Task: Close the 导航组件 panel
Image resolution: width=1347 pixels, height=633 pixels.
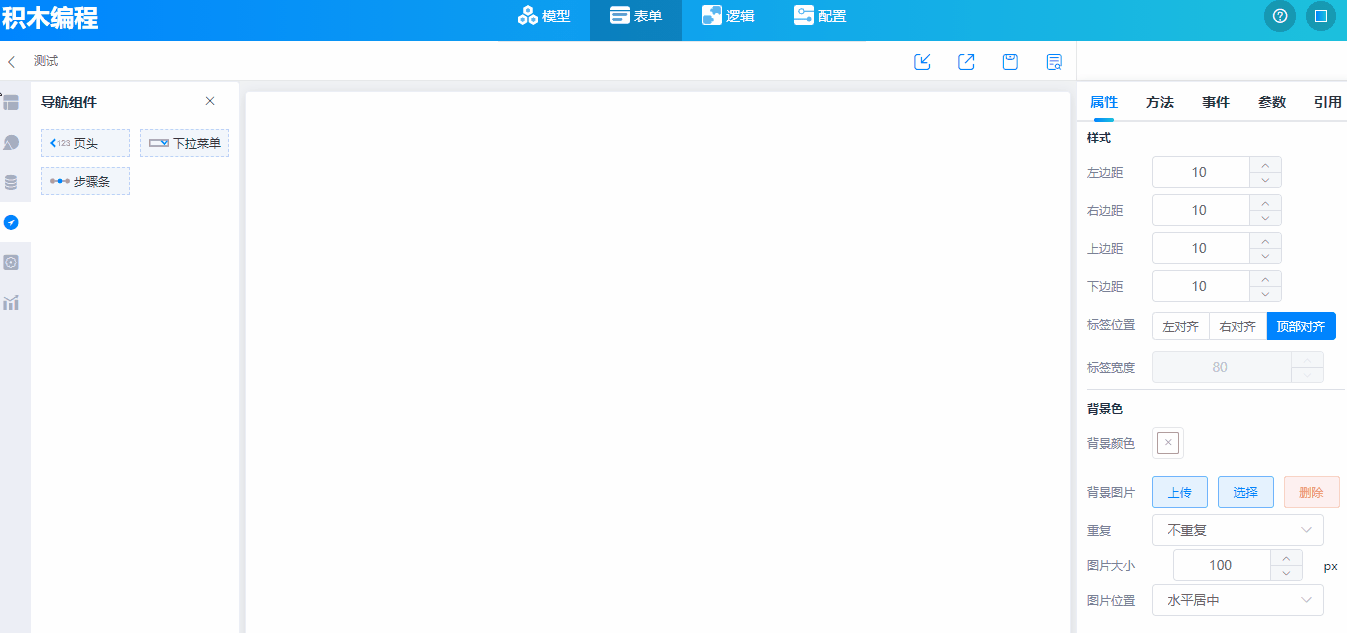Action: click(210, 101)
